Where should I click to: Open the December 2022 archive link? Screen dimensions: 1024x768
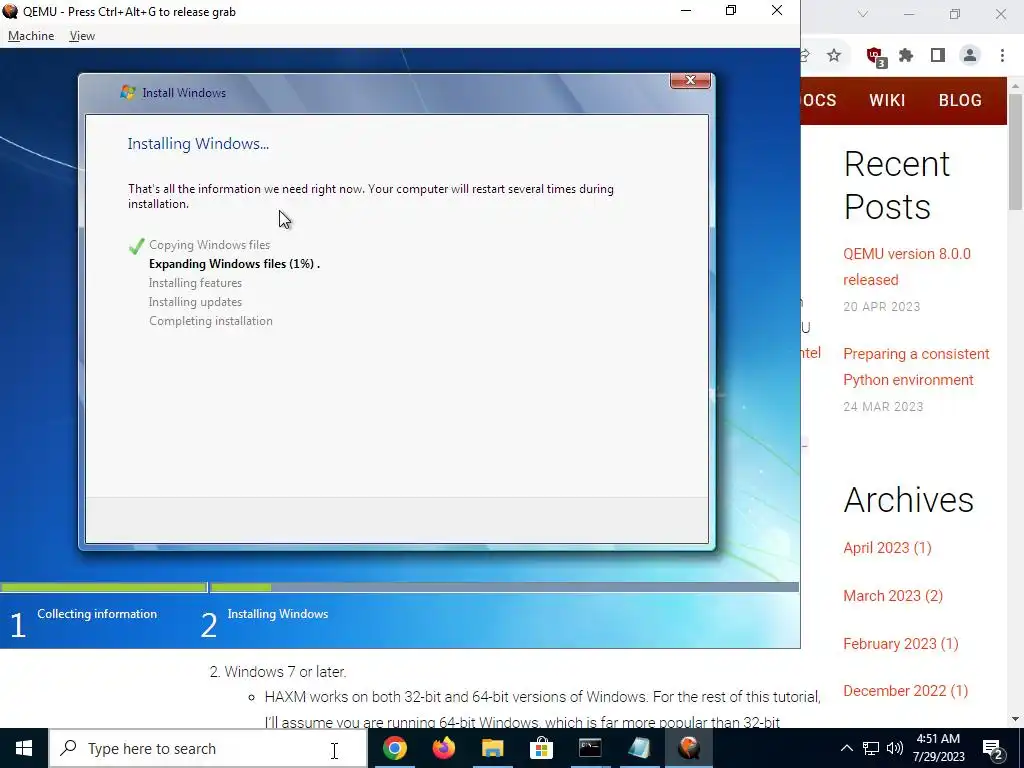(905, 691)
